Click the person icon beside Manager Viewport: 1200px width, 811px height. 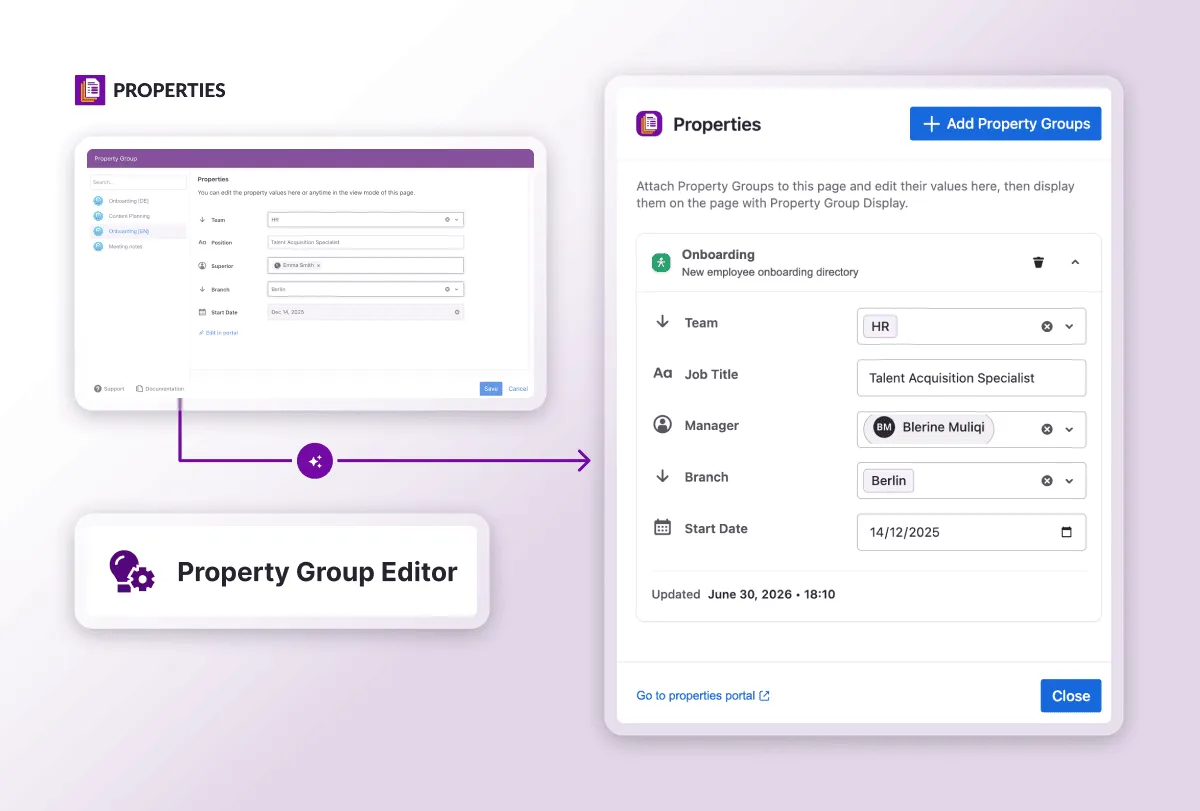662,424
